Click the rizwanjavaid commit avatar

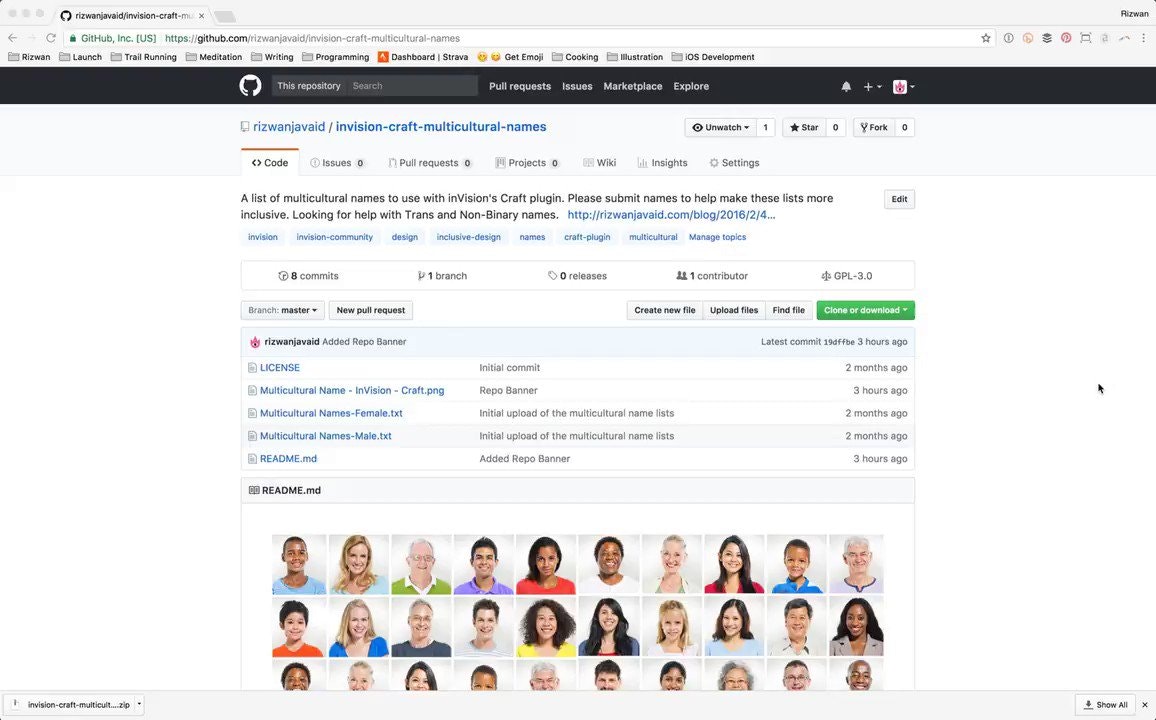click(255, 342)
